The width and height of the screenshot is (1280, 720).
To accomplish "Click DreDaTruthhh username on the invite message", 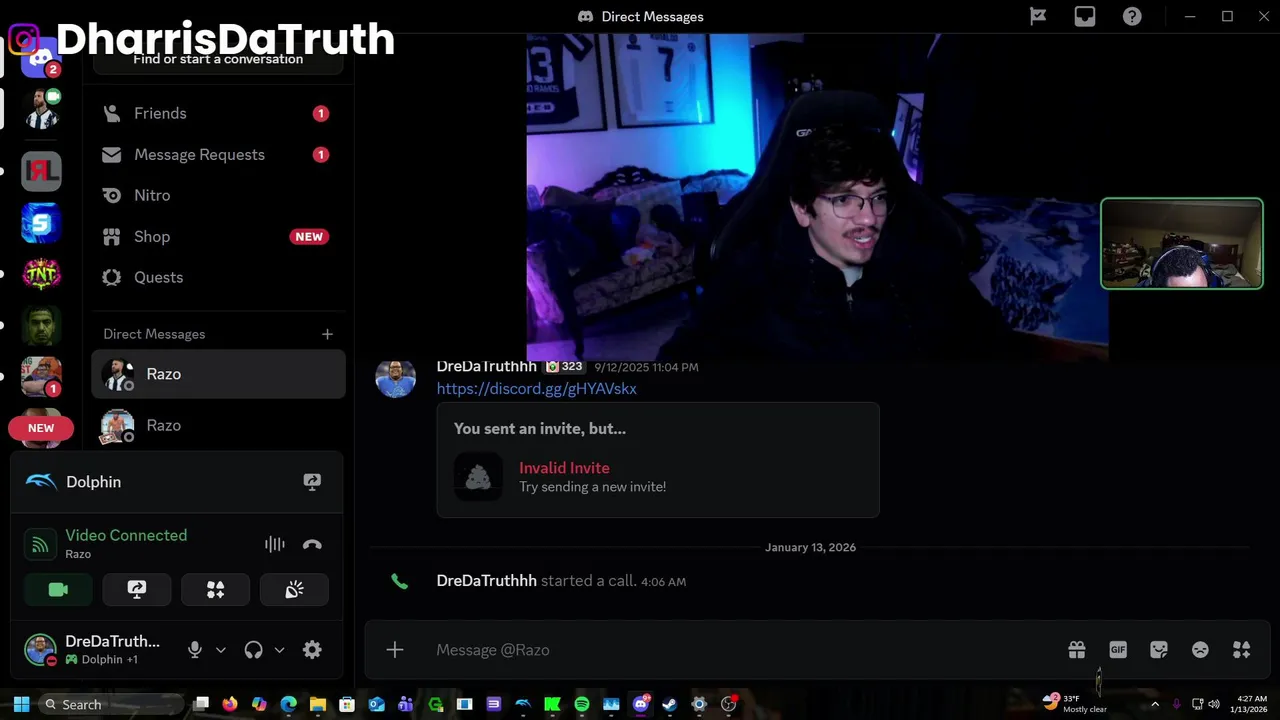I will [487, 367].
